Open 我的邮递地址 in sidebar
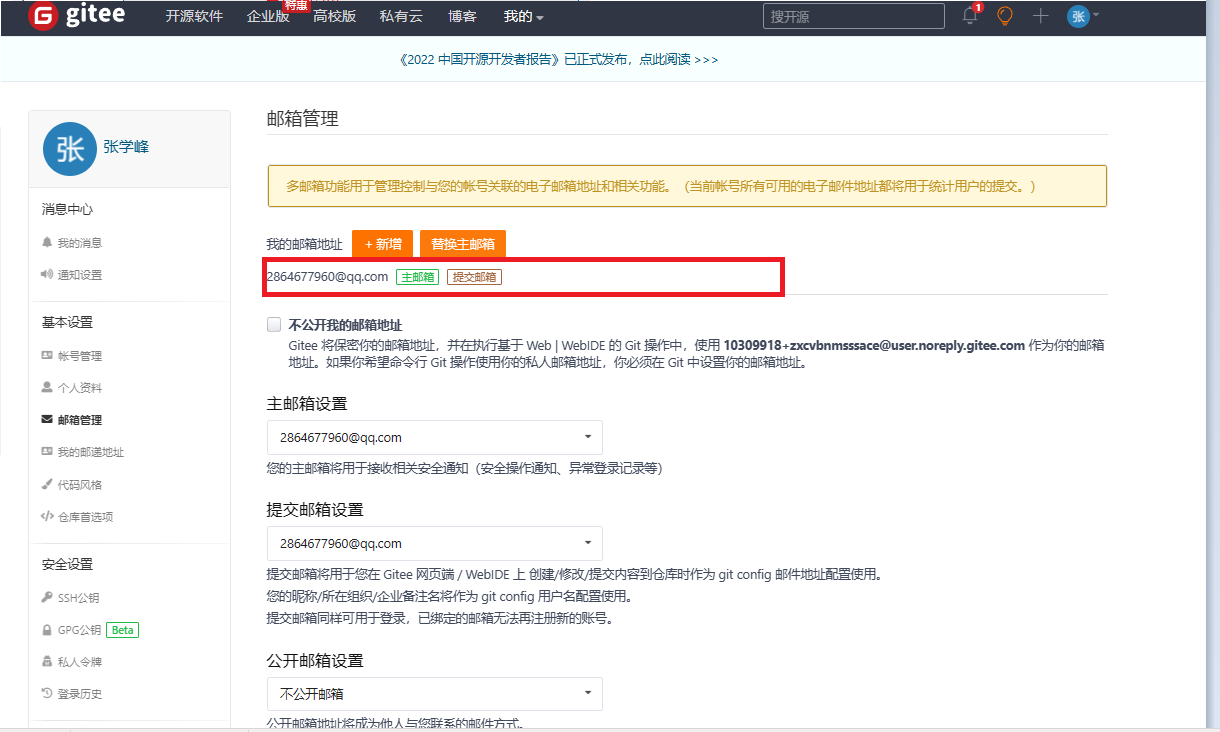 pos(90,452)
